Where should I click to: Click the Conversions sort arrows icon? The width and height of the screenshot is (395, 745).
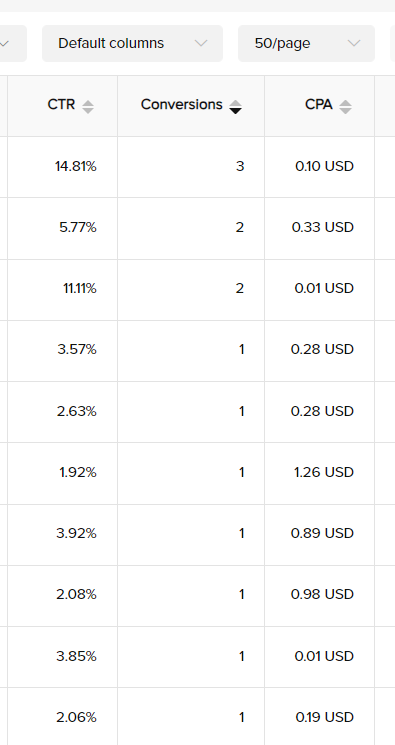235,107
